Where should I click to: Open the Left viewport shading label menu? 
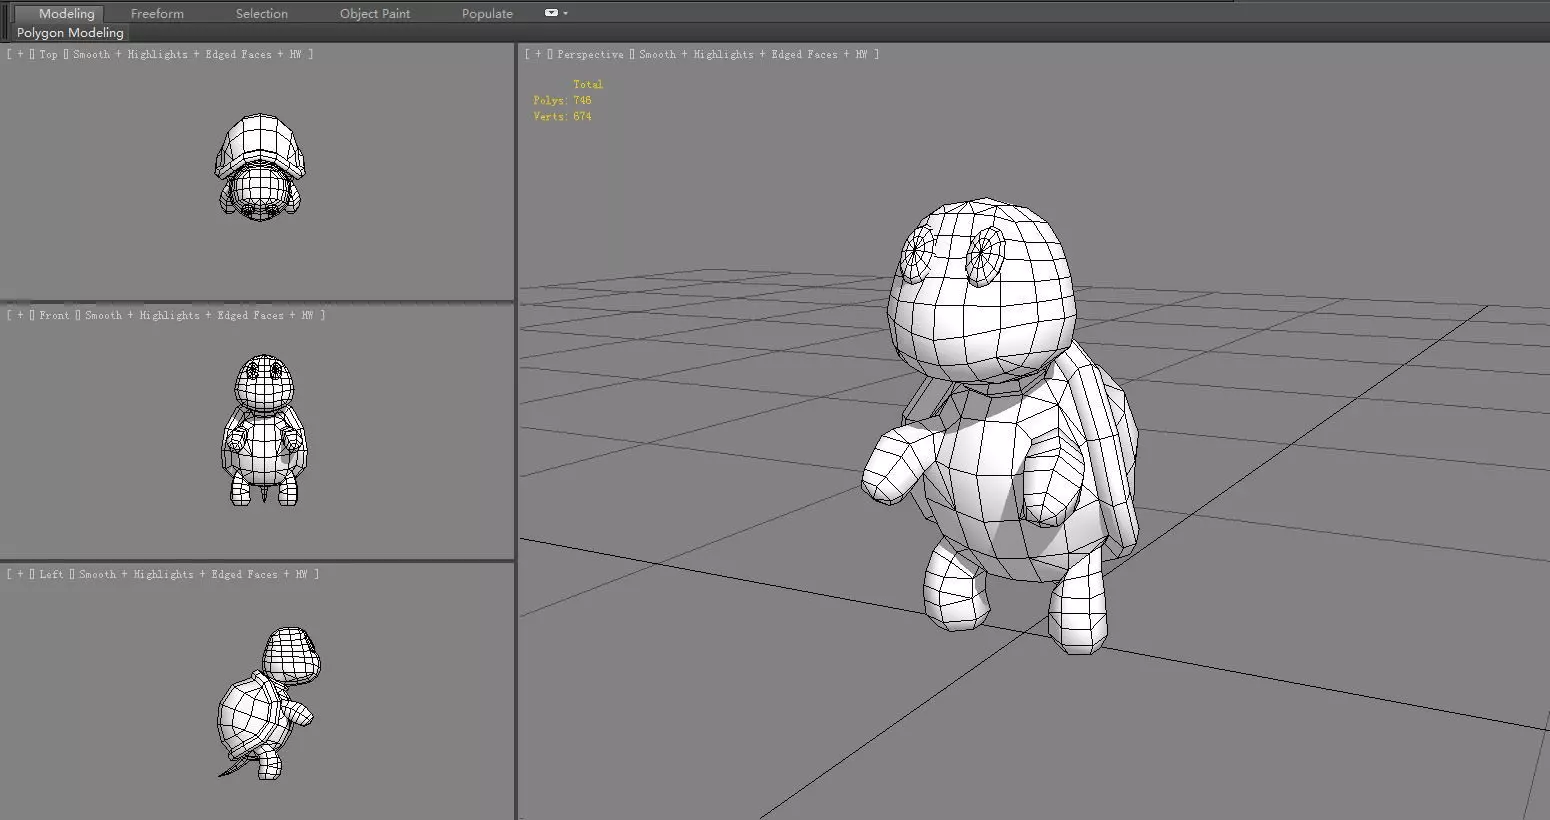(x=193, y=574)
